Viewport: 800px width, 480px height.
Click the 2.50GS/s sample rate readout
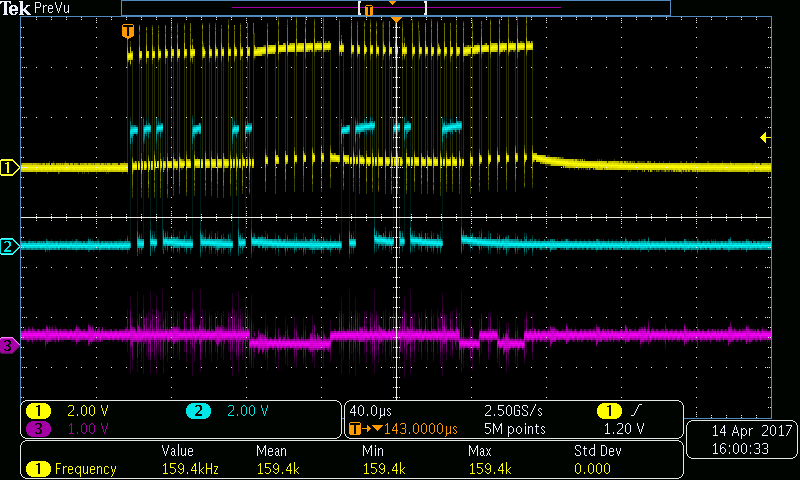point(513,411)
